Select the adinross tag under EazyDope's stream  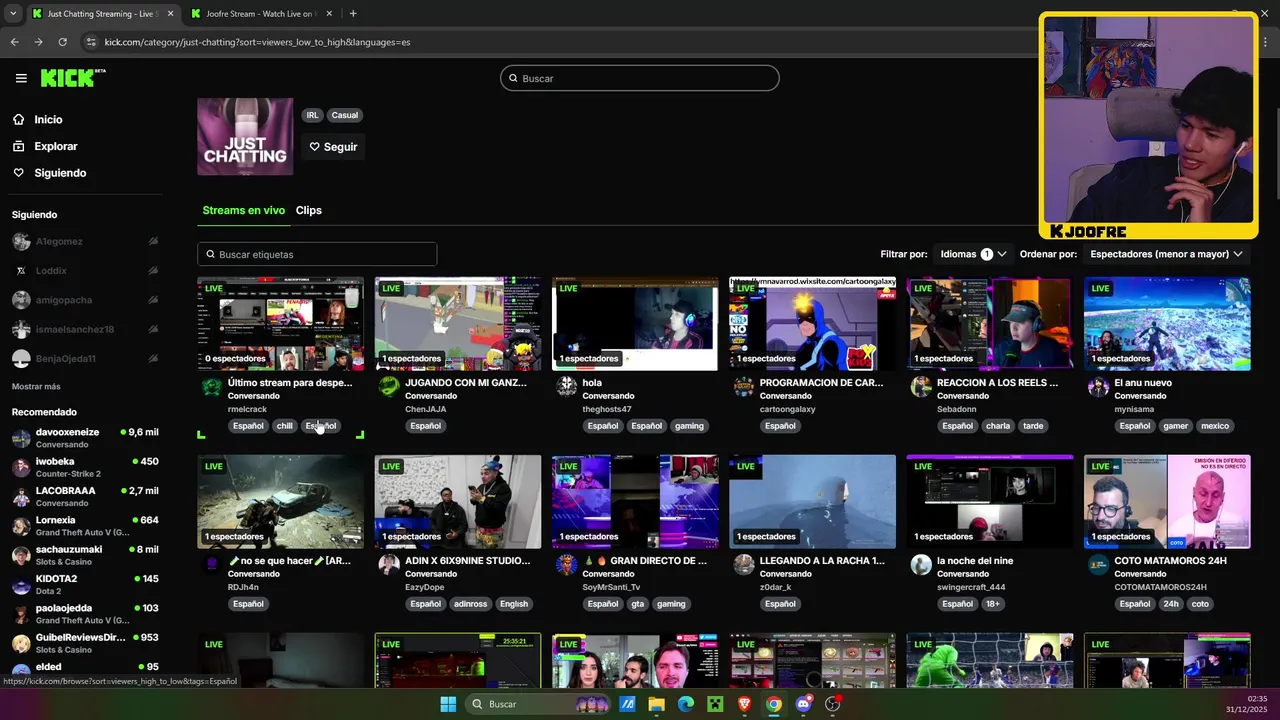[x=470, y=604]
